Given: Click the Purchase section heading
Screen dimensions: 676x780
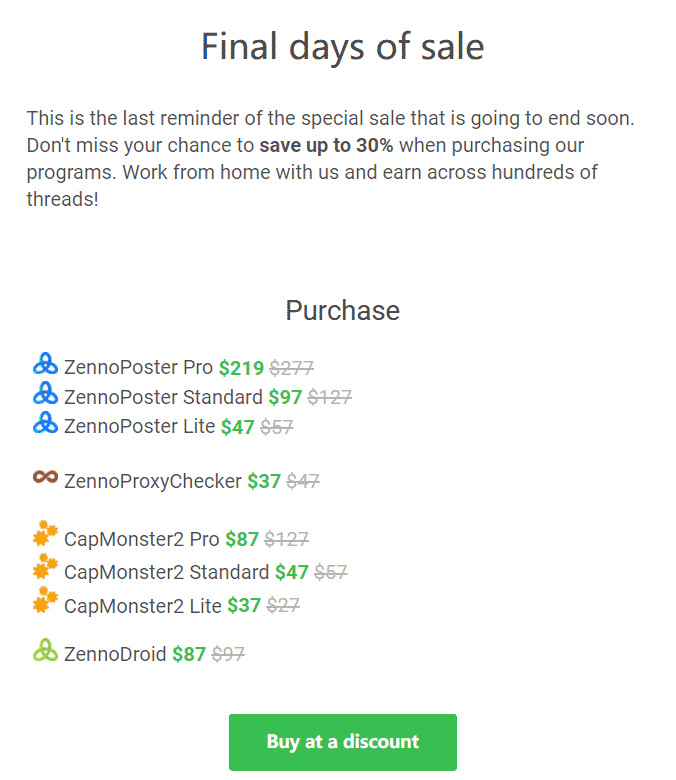Looking at the screenshot, I should [343, 311].
